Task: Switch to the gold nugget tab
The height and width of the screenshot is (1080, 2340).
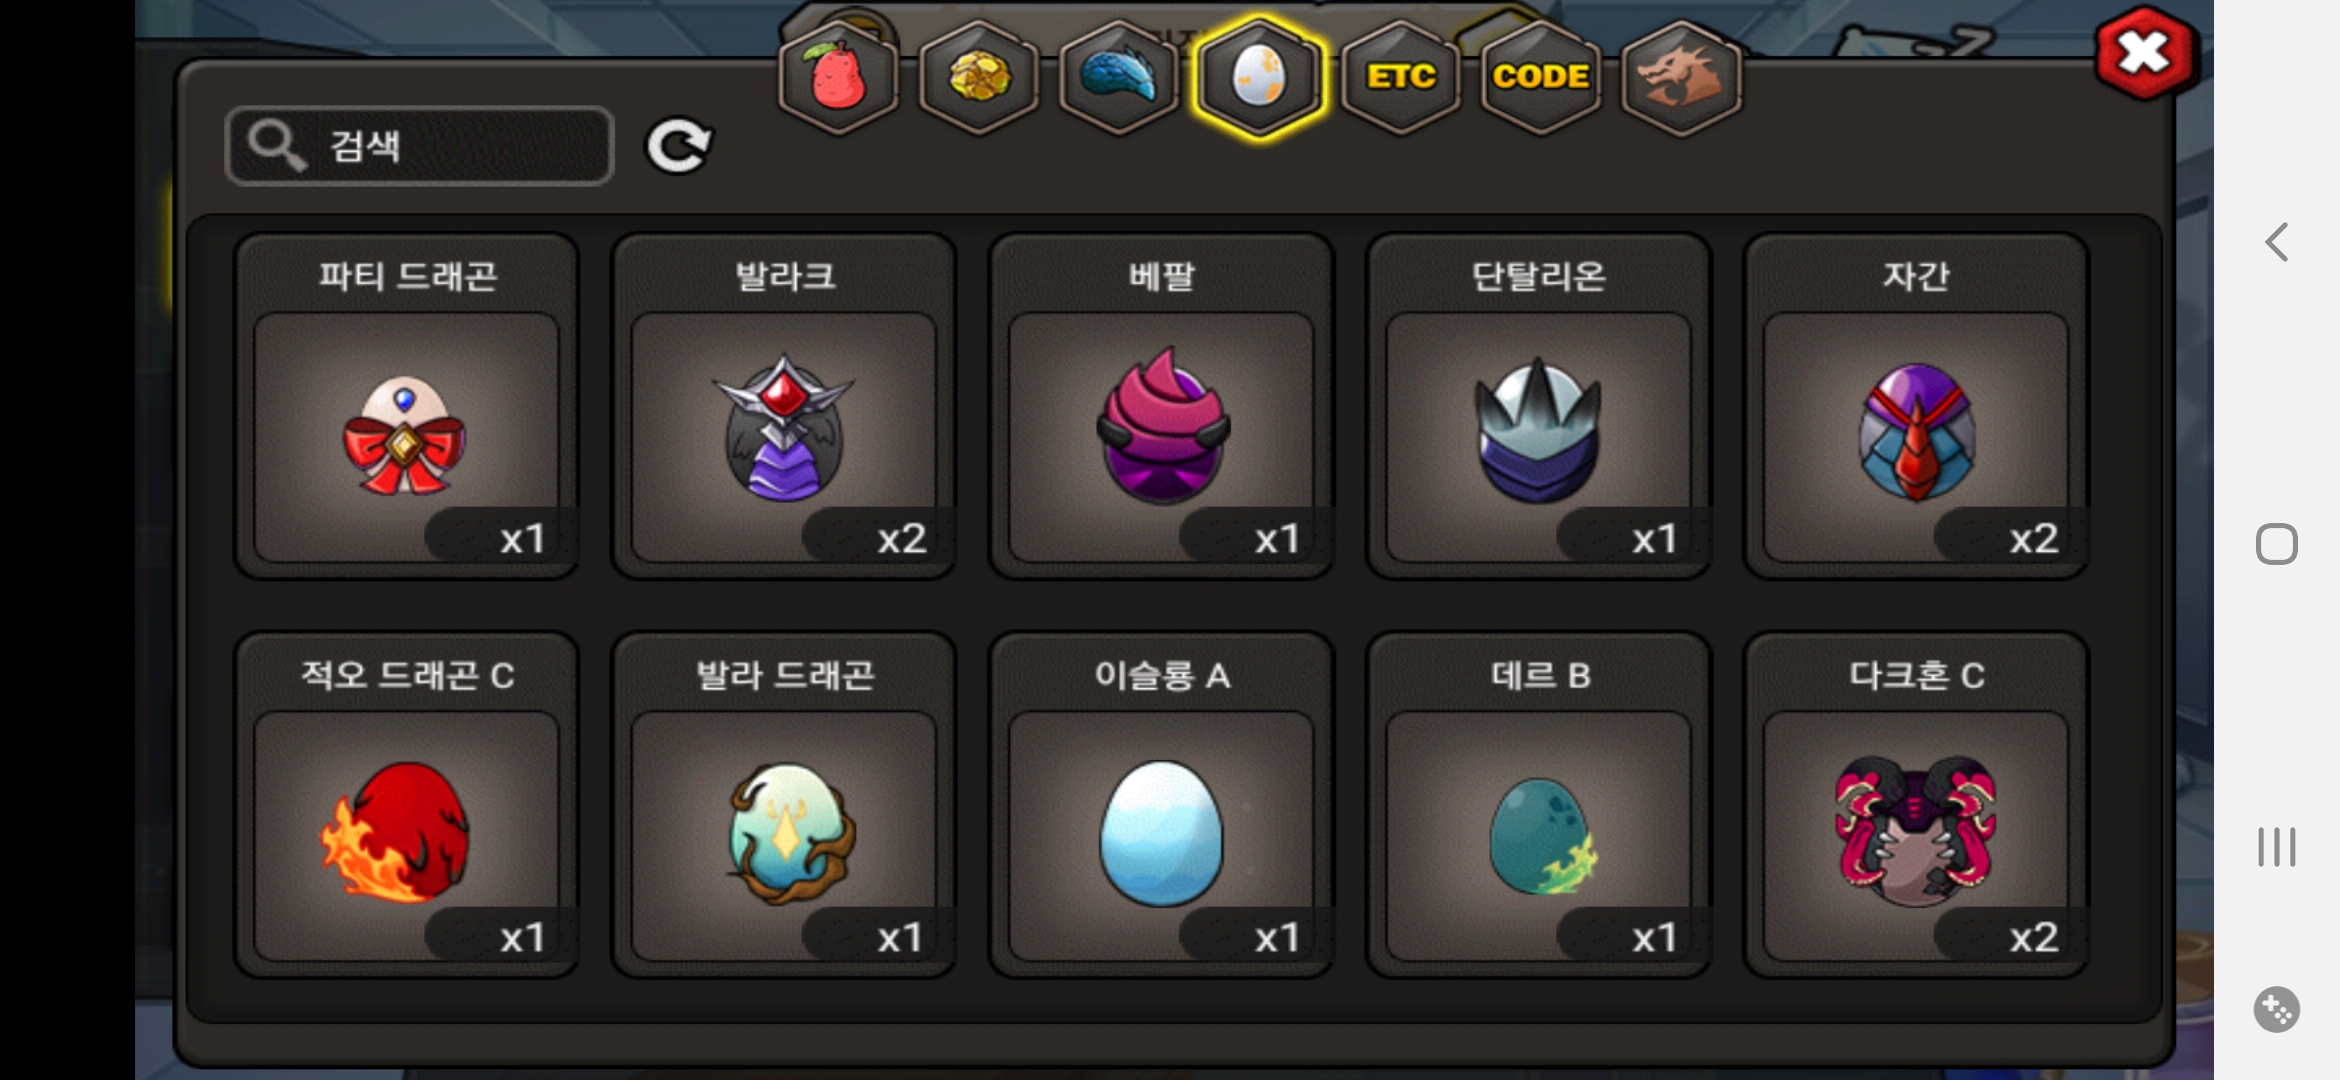Action: coord(979,77)
